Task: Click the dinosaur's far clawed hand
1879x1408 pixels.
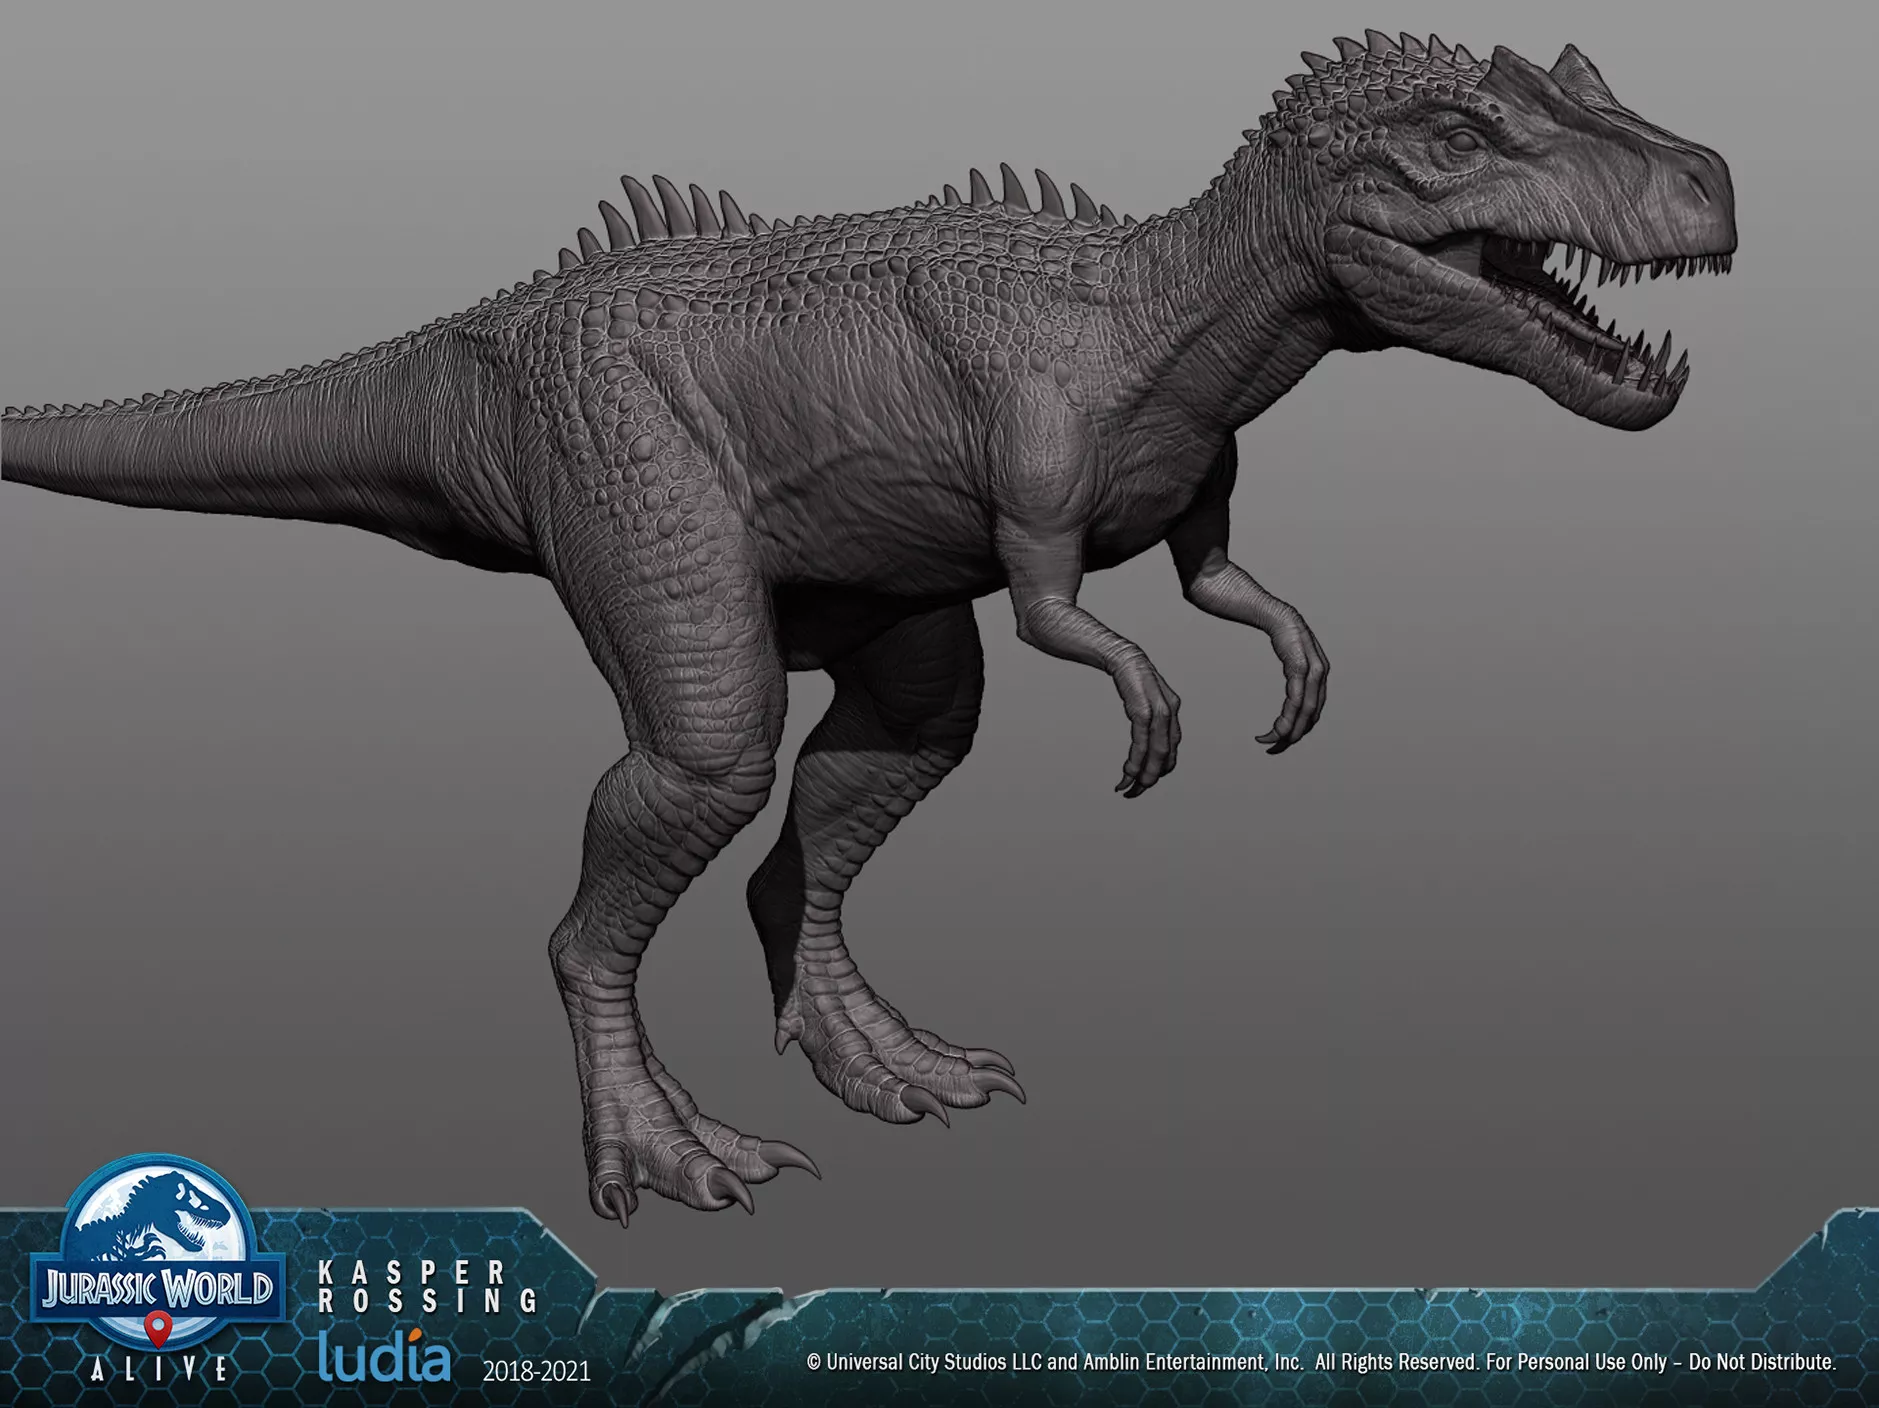Action: tap(1295, 700)
